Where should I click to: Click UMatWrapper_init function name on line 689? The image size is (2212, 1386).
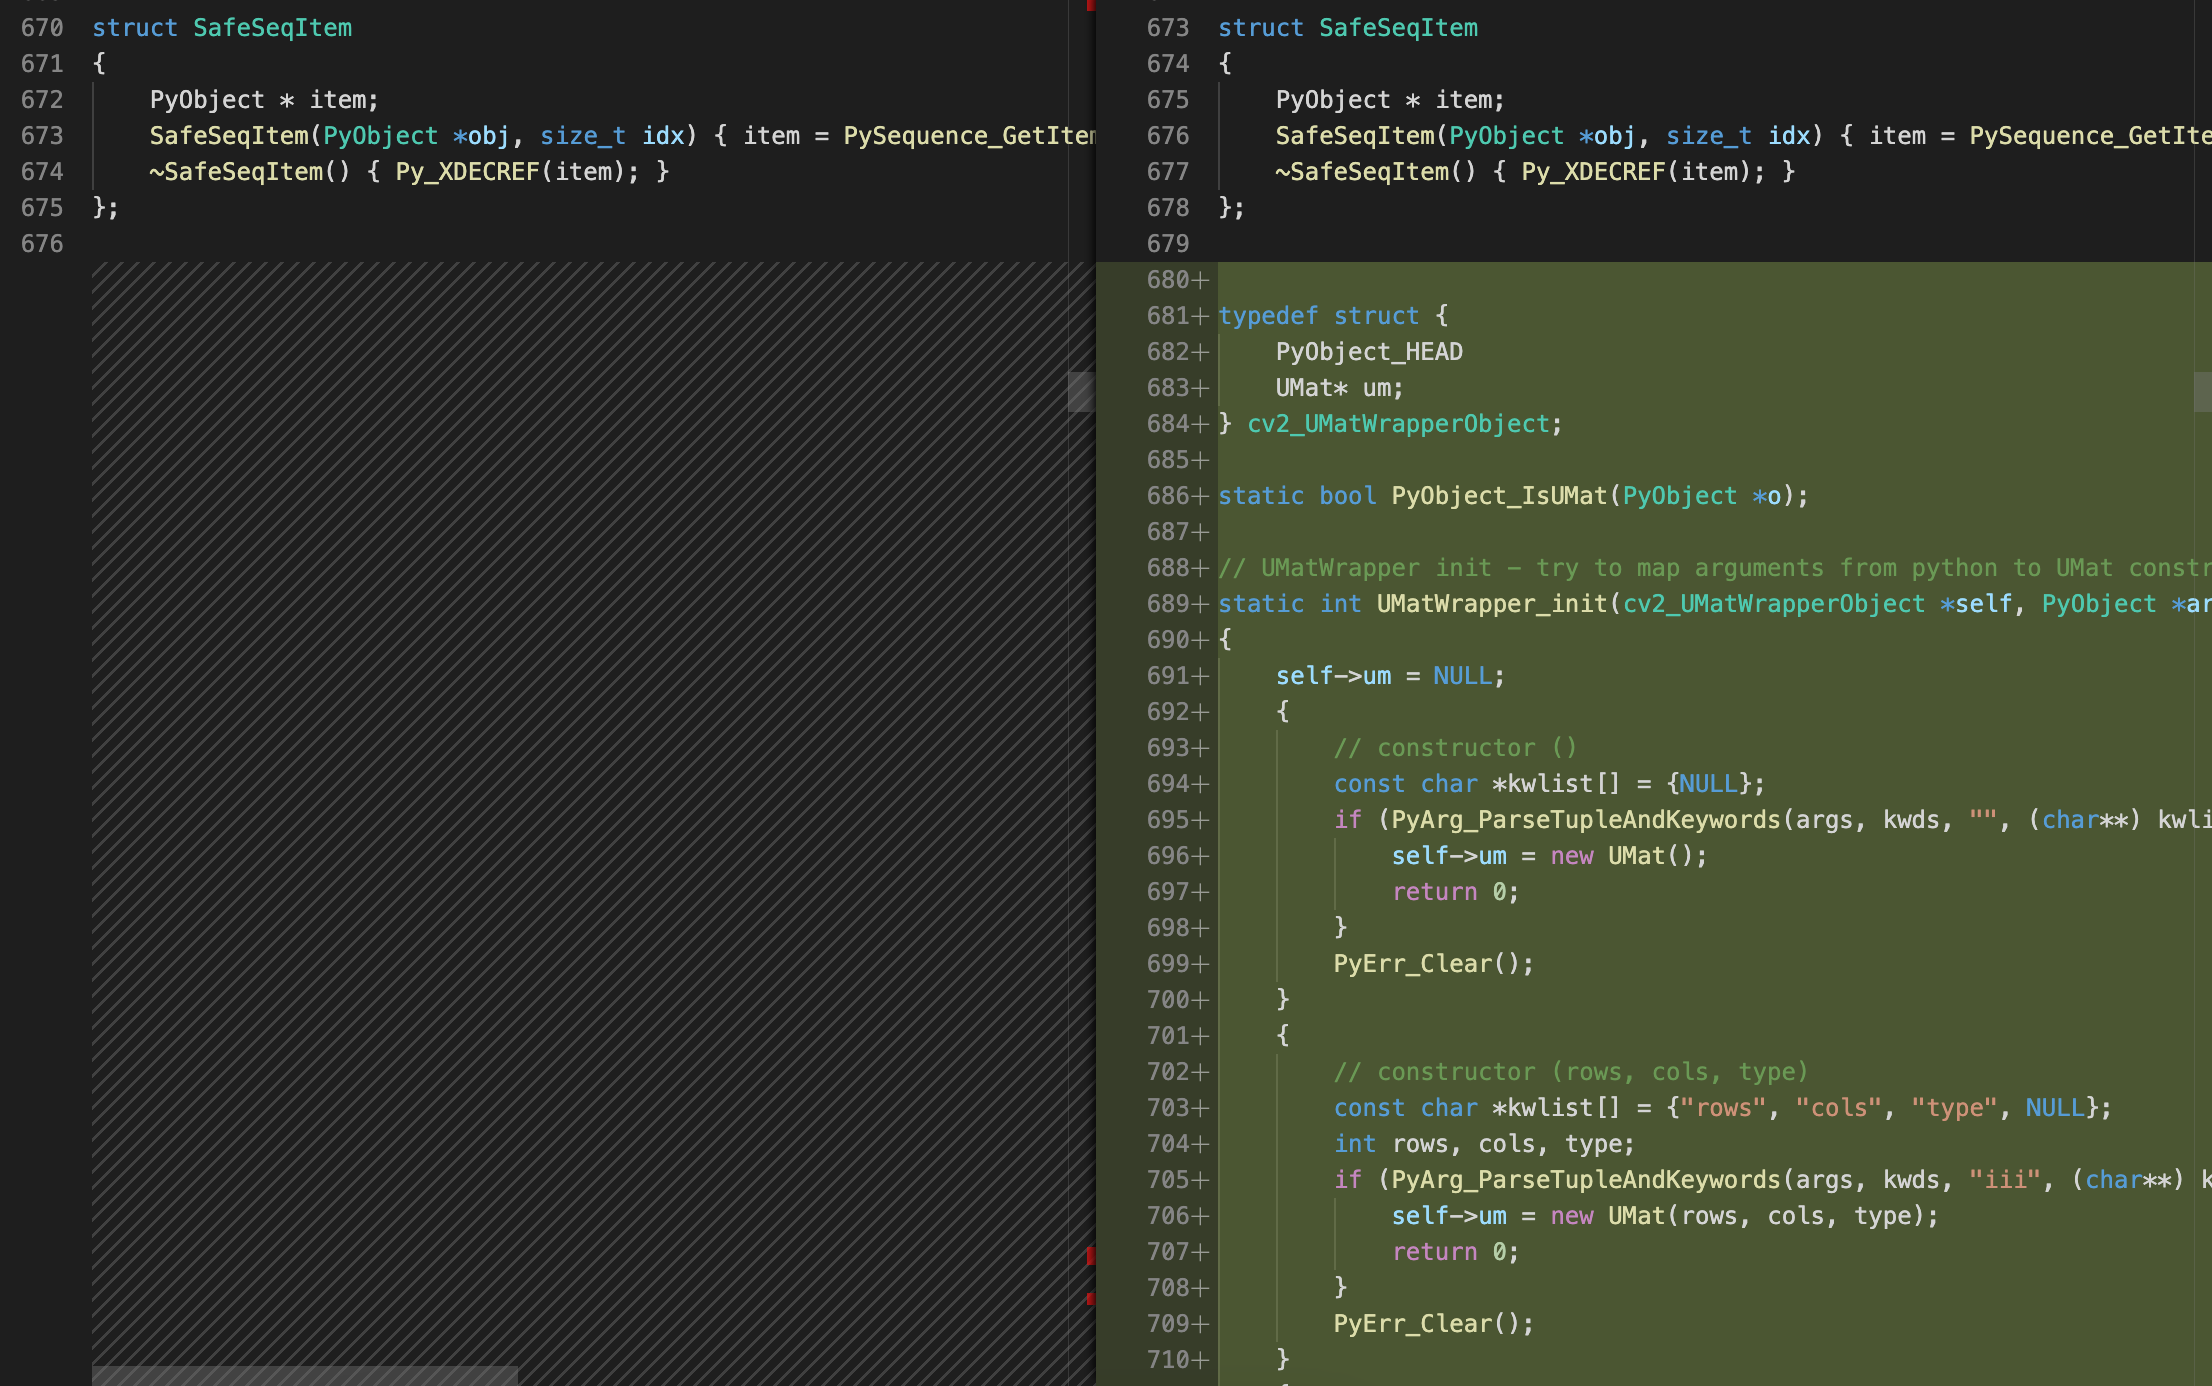1491,604
